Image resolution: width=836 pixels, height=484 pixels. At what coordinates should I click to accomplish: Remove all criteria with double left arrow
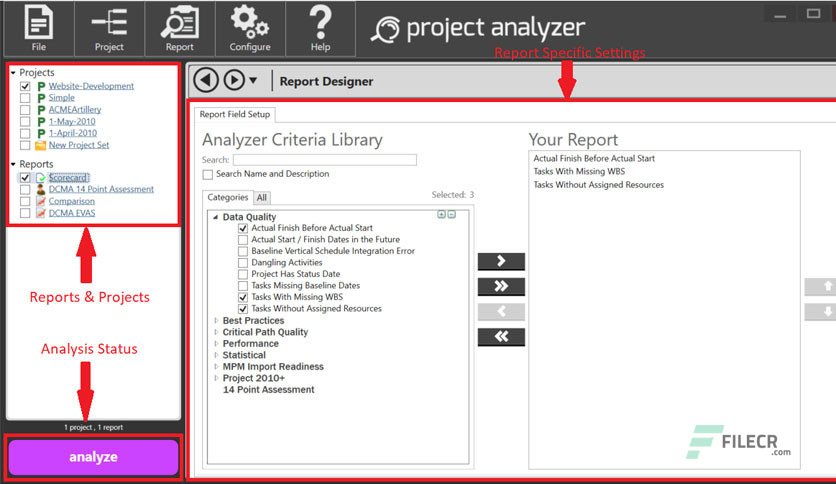tap(501, 337)
